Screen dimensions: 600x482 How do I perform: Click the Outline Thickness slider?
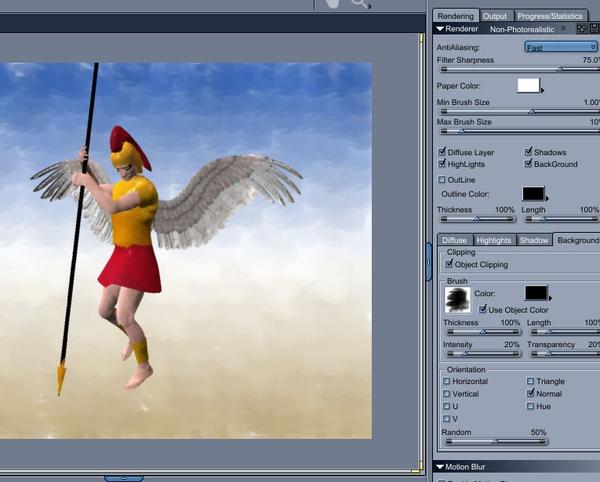[477, 219]
